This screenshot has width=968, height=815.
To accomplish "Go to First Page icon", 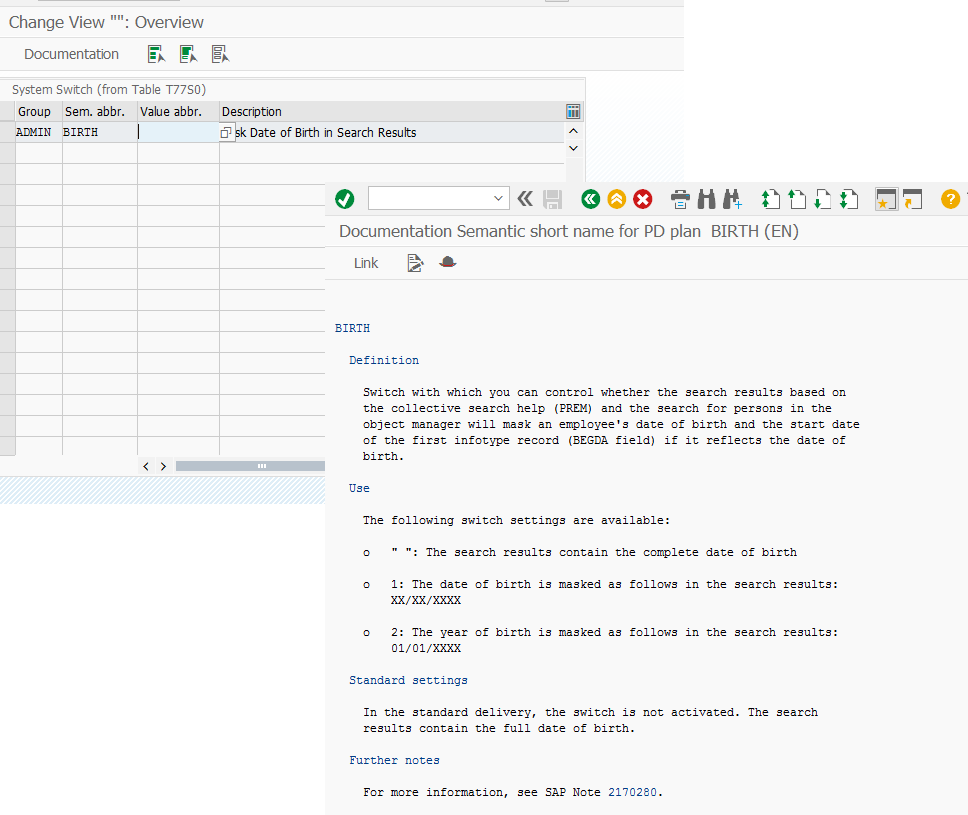I will 770,199.
